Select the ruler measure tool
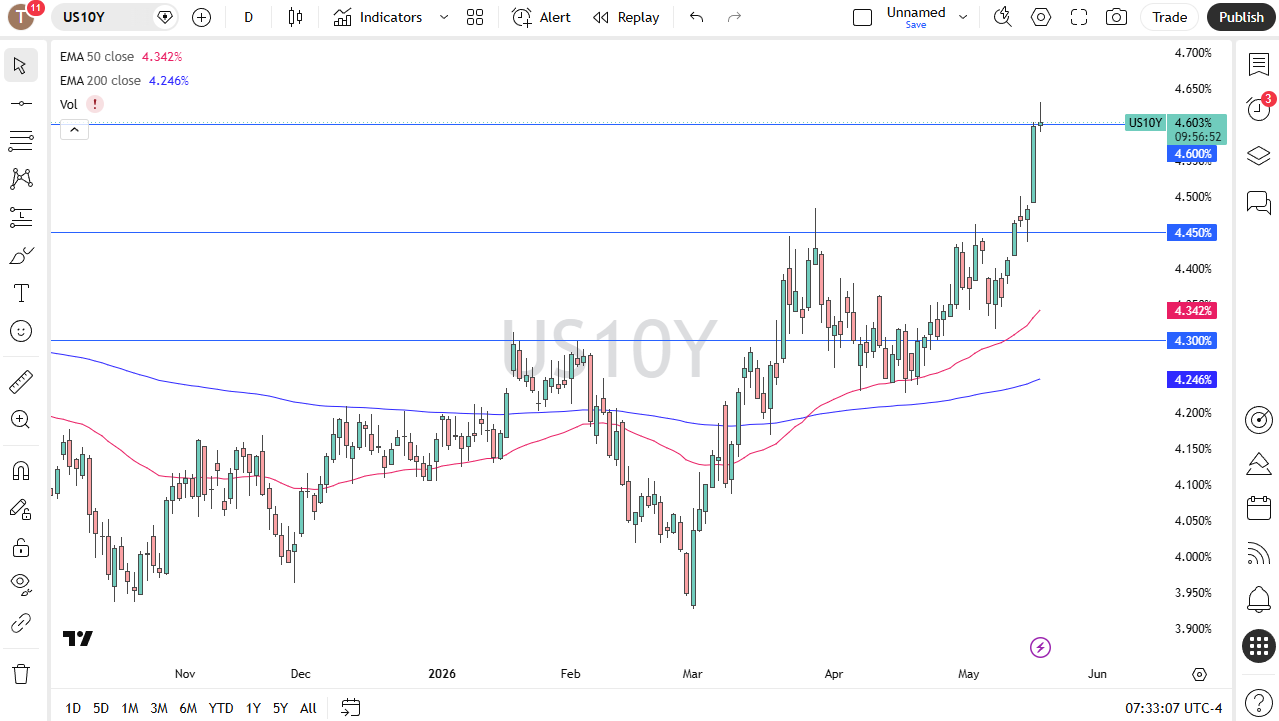1279x721 pixels. [20, 382]
